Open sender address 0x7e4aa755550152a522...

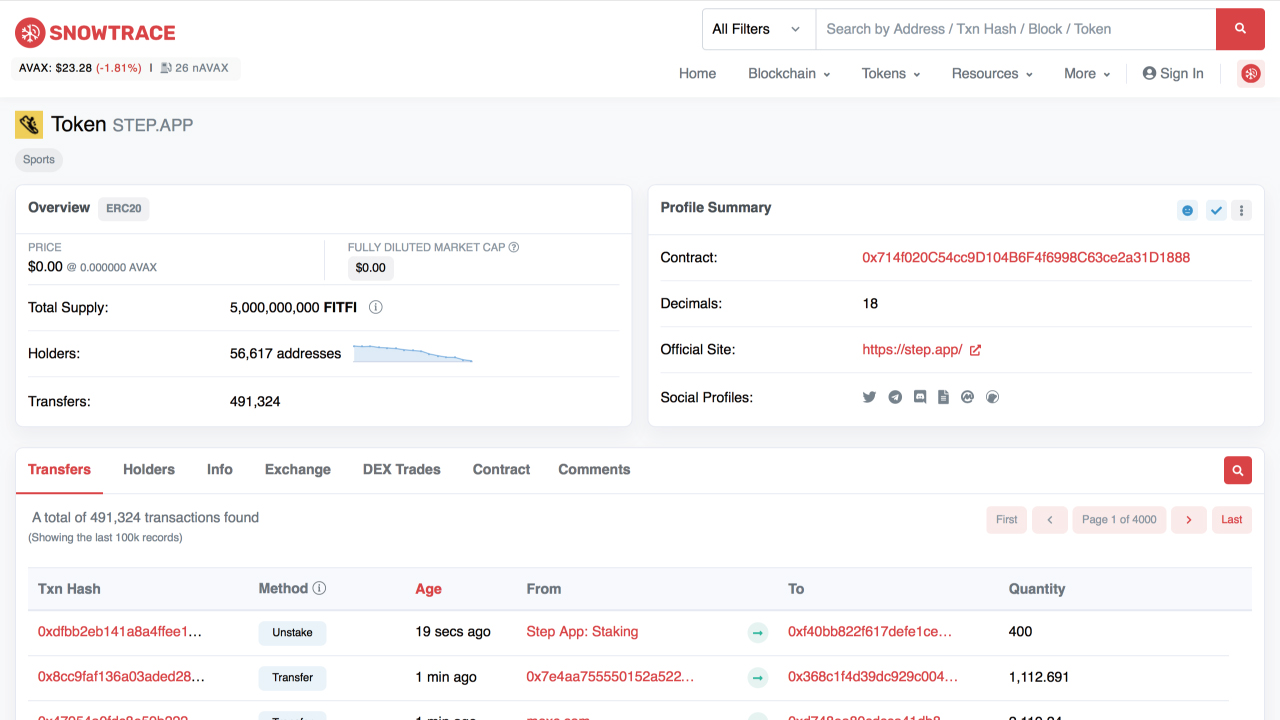610,677
